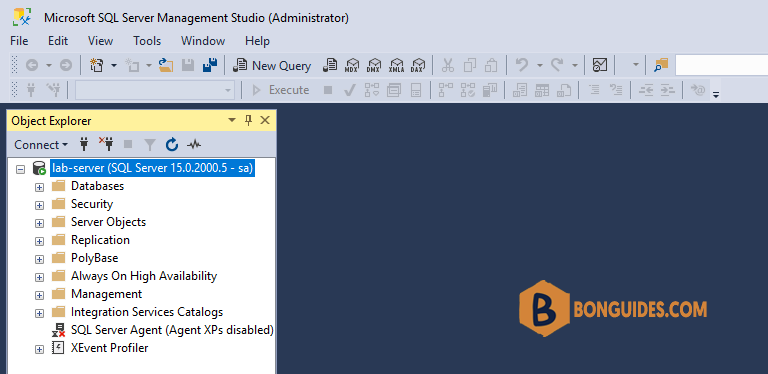Click the quick launch search field
768x374 pixels.
721,65
